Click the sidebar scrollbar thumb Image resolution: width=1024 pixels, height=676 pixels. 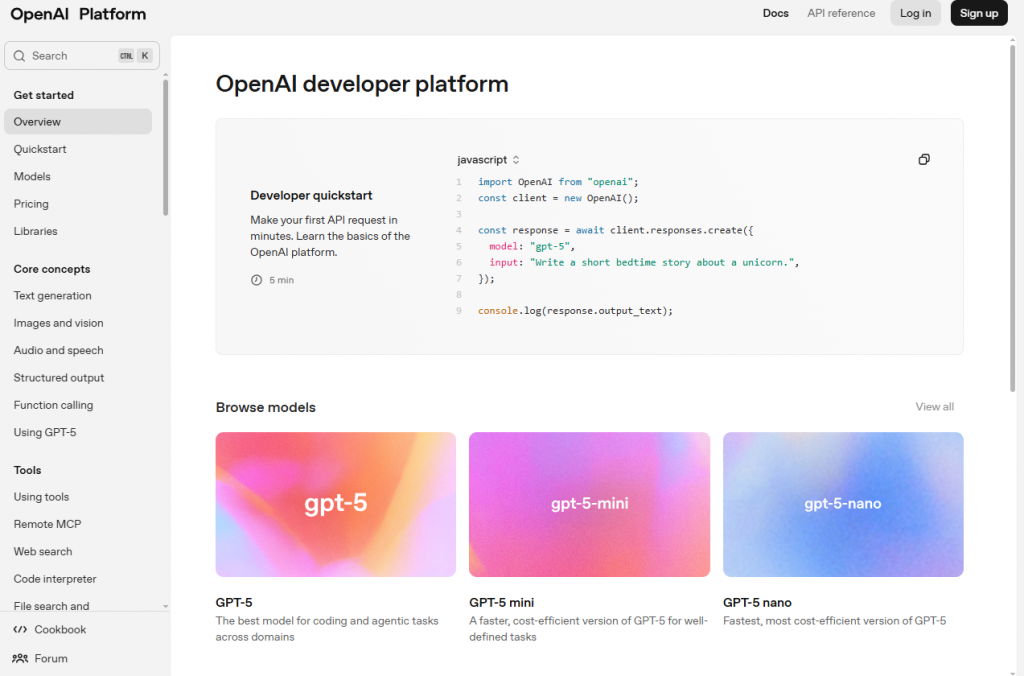[165, 147]
